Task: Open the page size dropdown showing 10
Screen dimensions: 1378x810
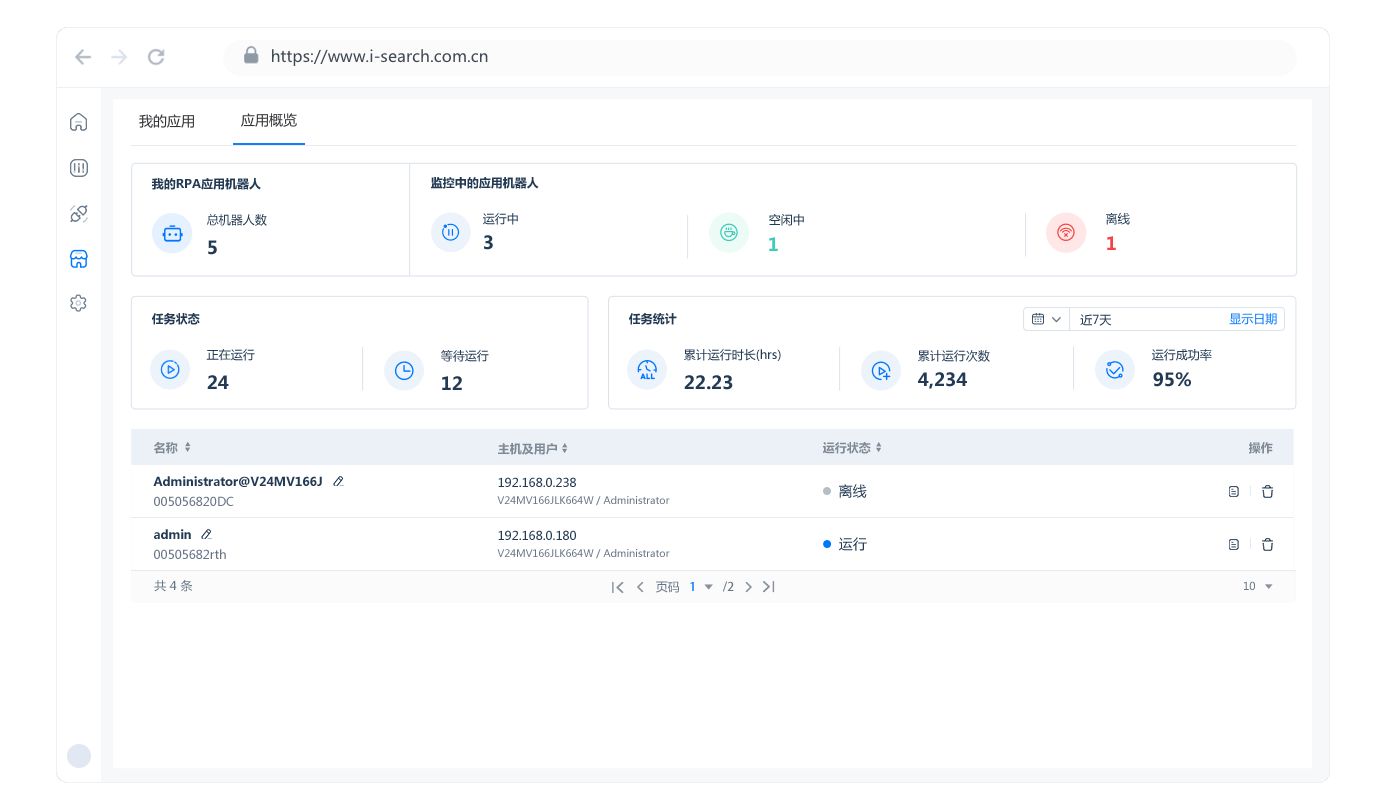Action: click(1258, 587)
